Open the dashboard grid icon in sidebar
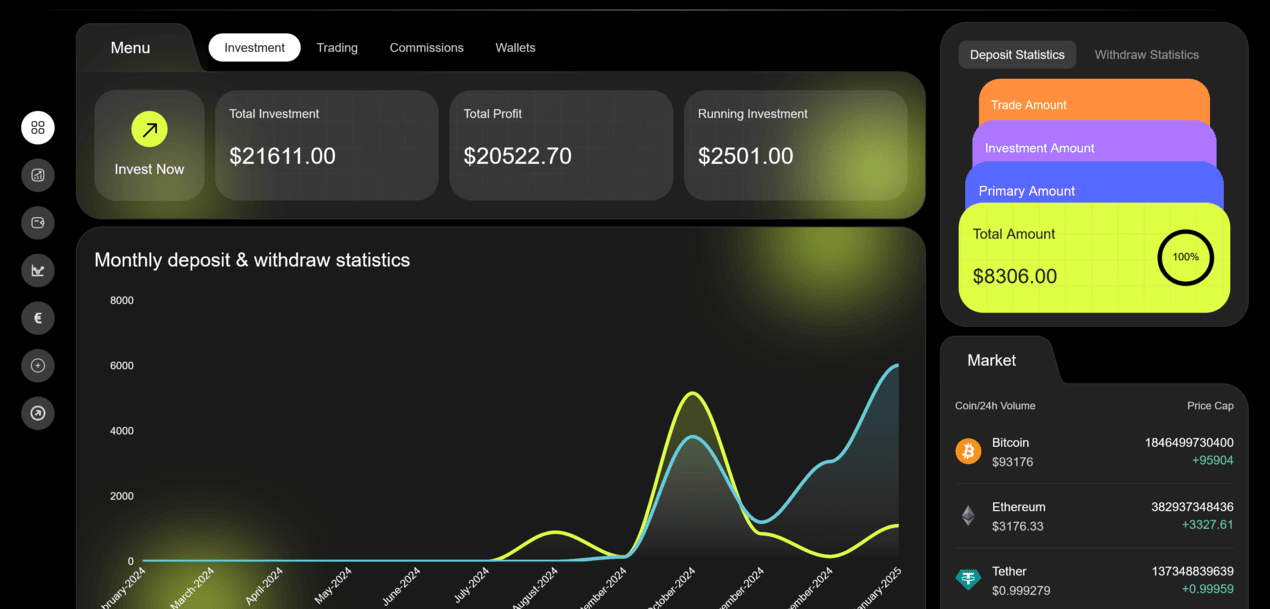This screenshot has width=1270, height=609. [38, 128]
